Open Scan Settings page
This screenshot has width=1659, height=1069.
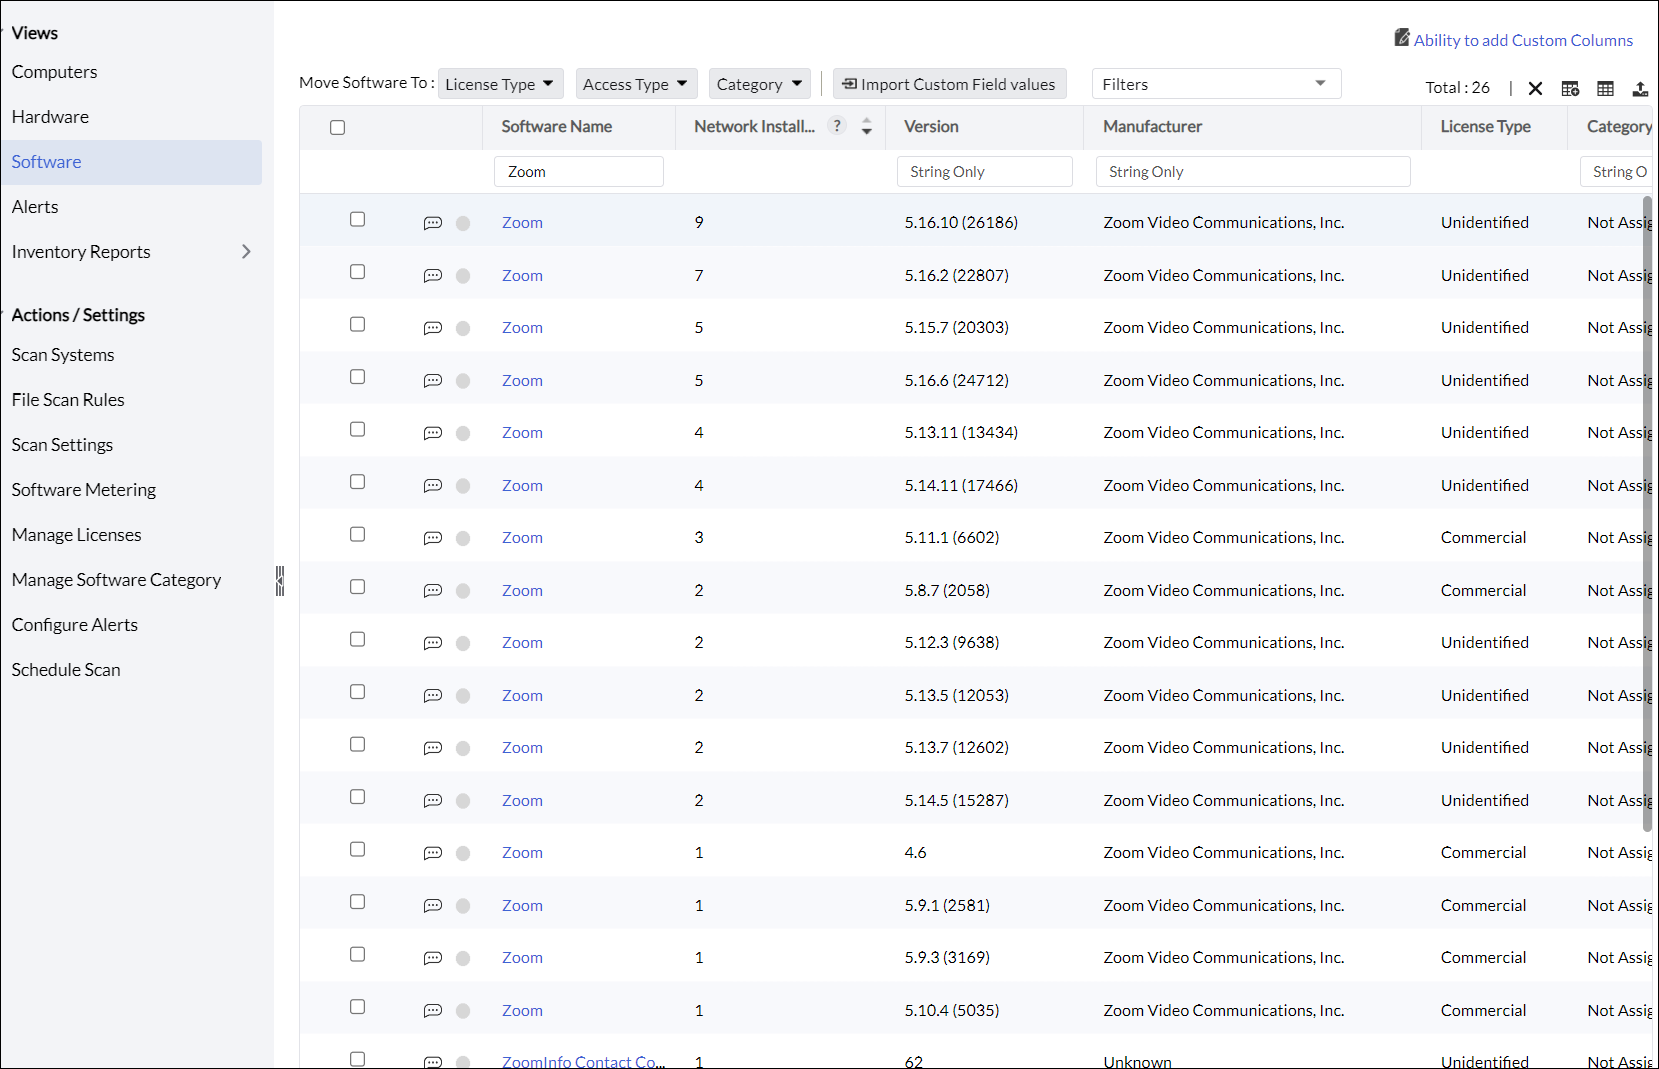point(62,445)
